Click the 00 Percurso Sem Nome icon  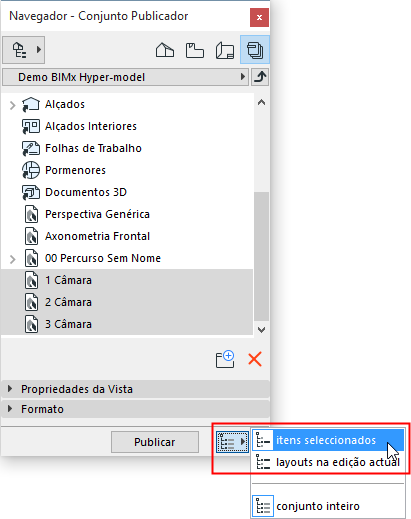[31, 258]
